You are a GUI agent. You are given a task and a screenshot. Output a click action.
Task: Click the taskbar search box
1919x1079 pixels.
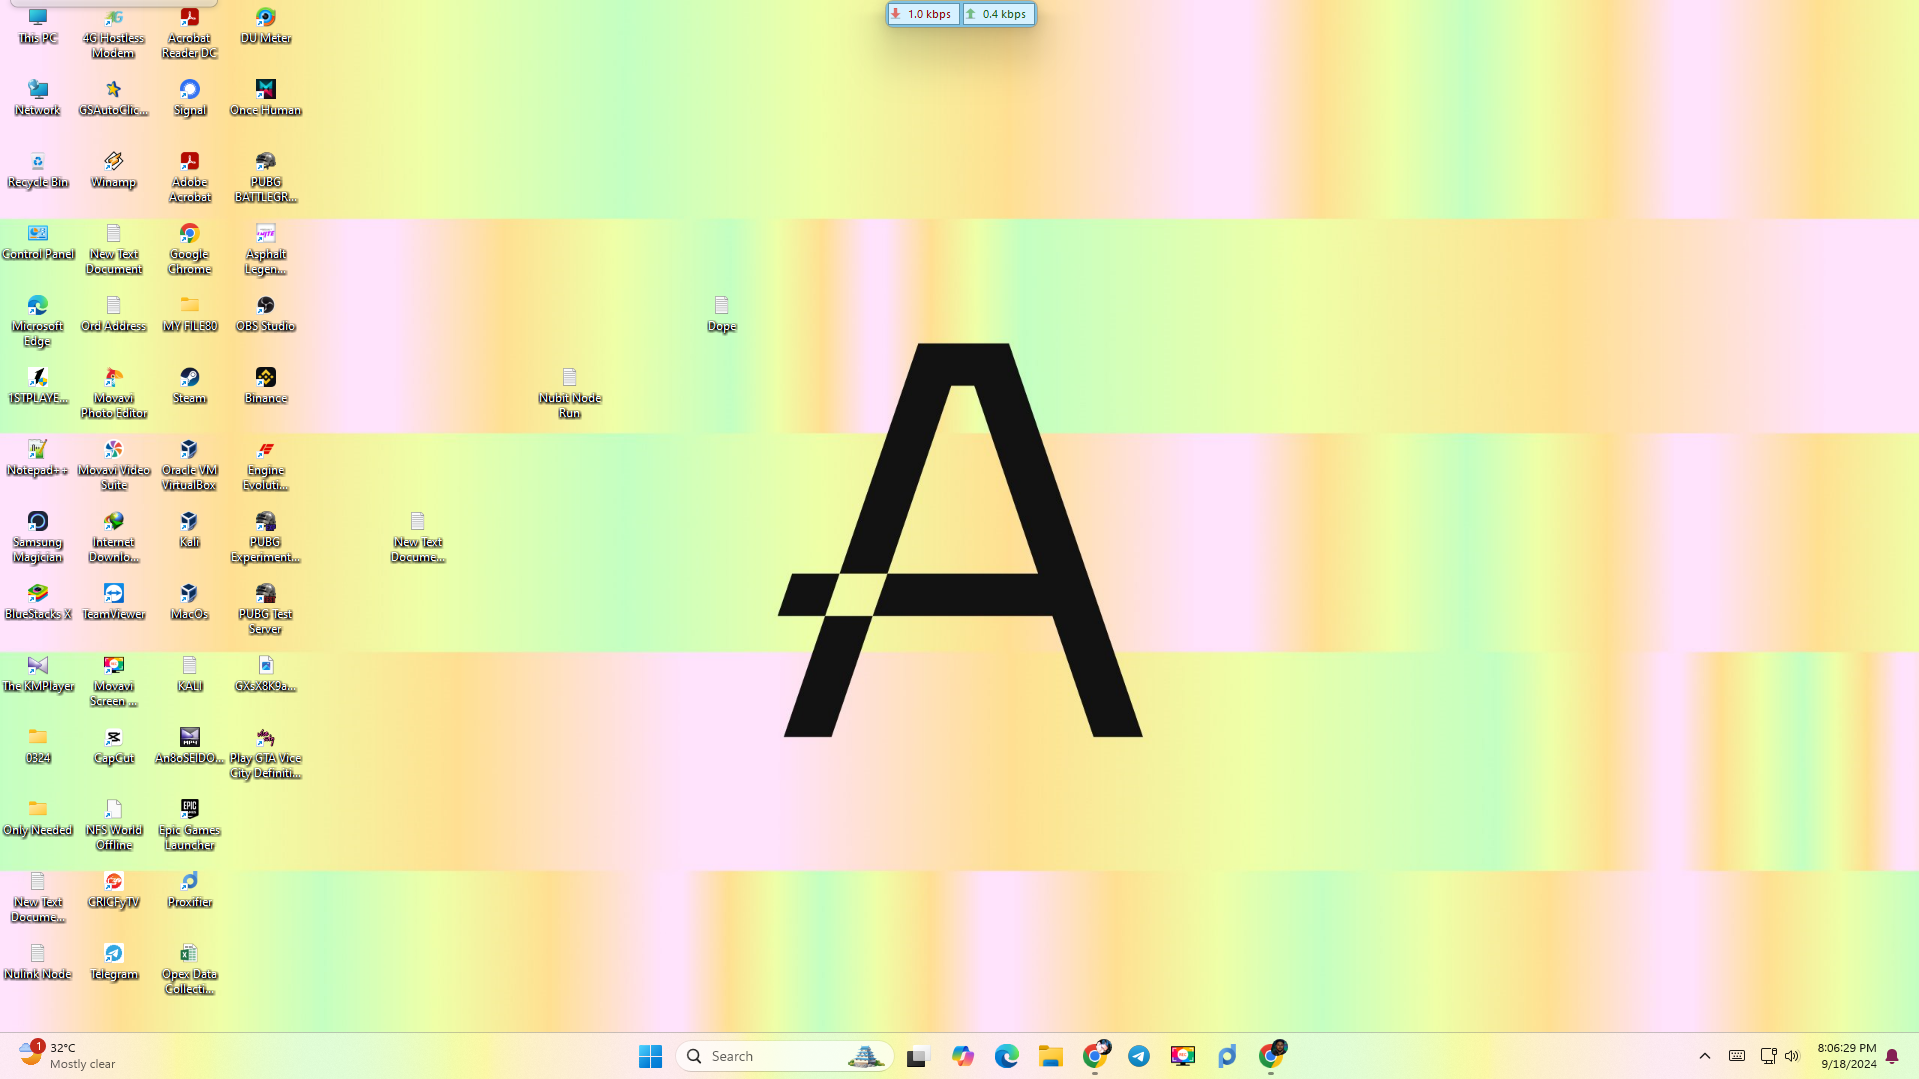click(x=784, y=1055)
